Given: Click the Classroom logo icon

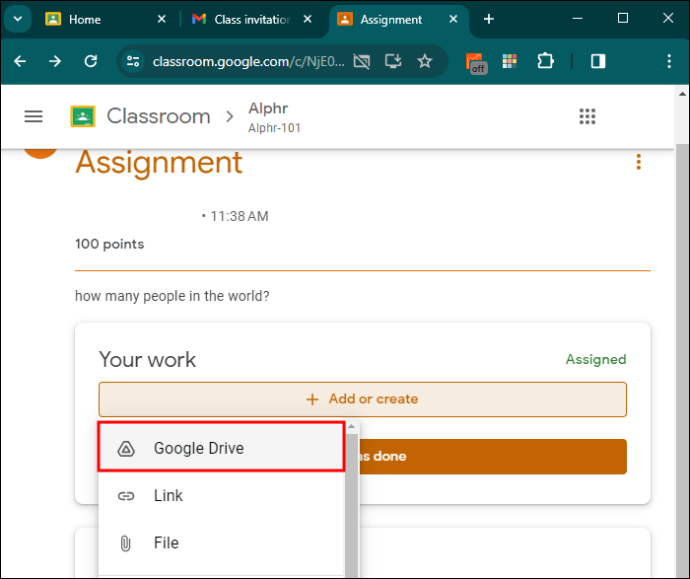Looking at the screenshot, I should [83, 117].
